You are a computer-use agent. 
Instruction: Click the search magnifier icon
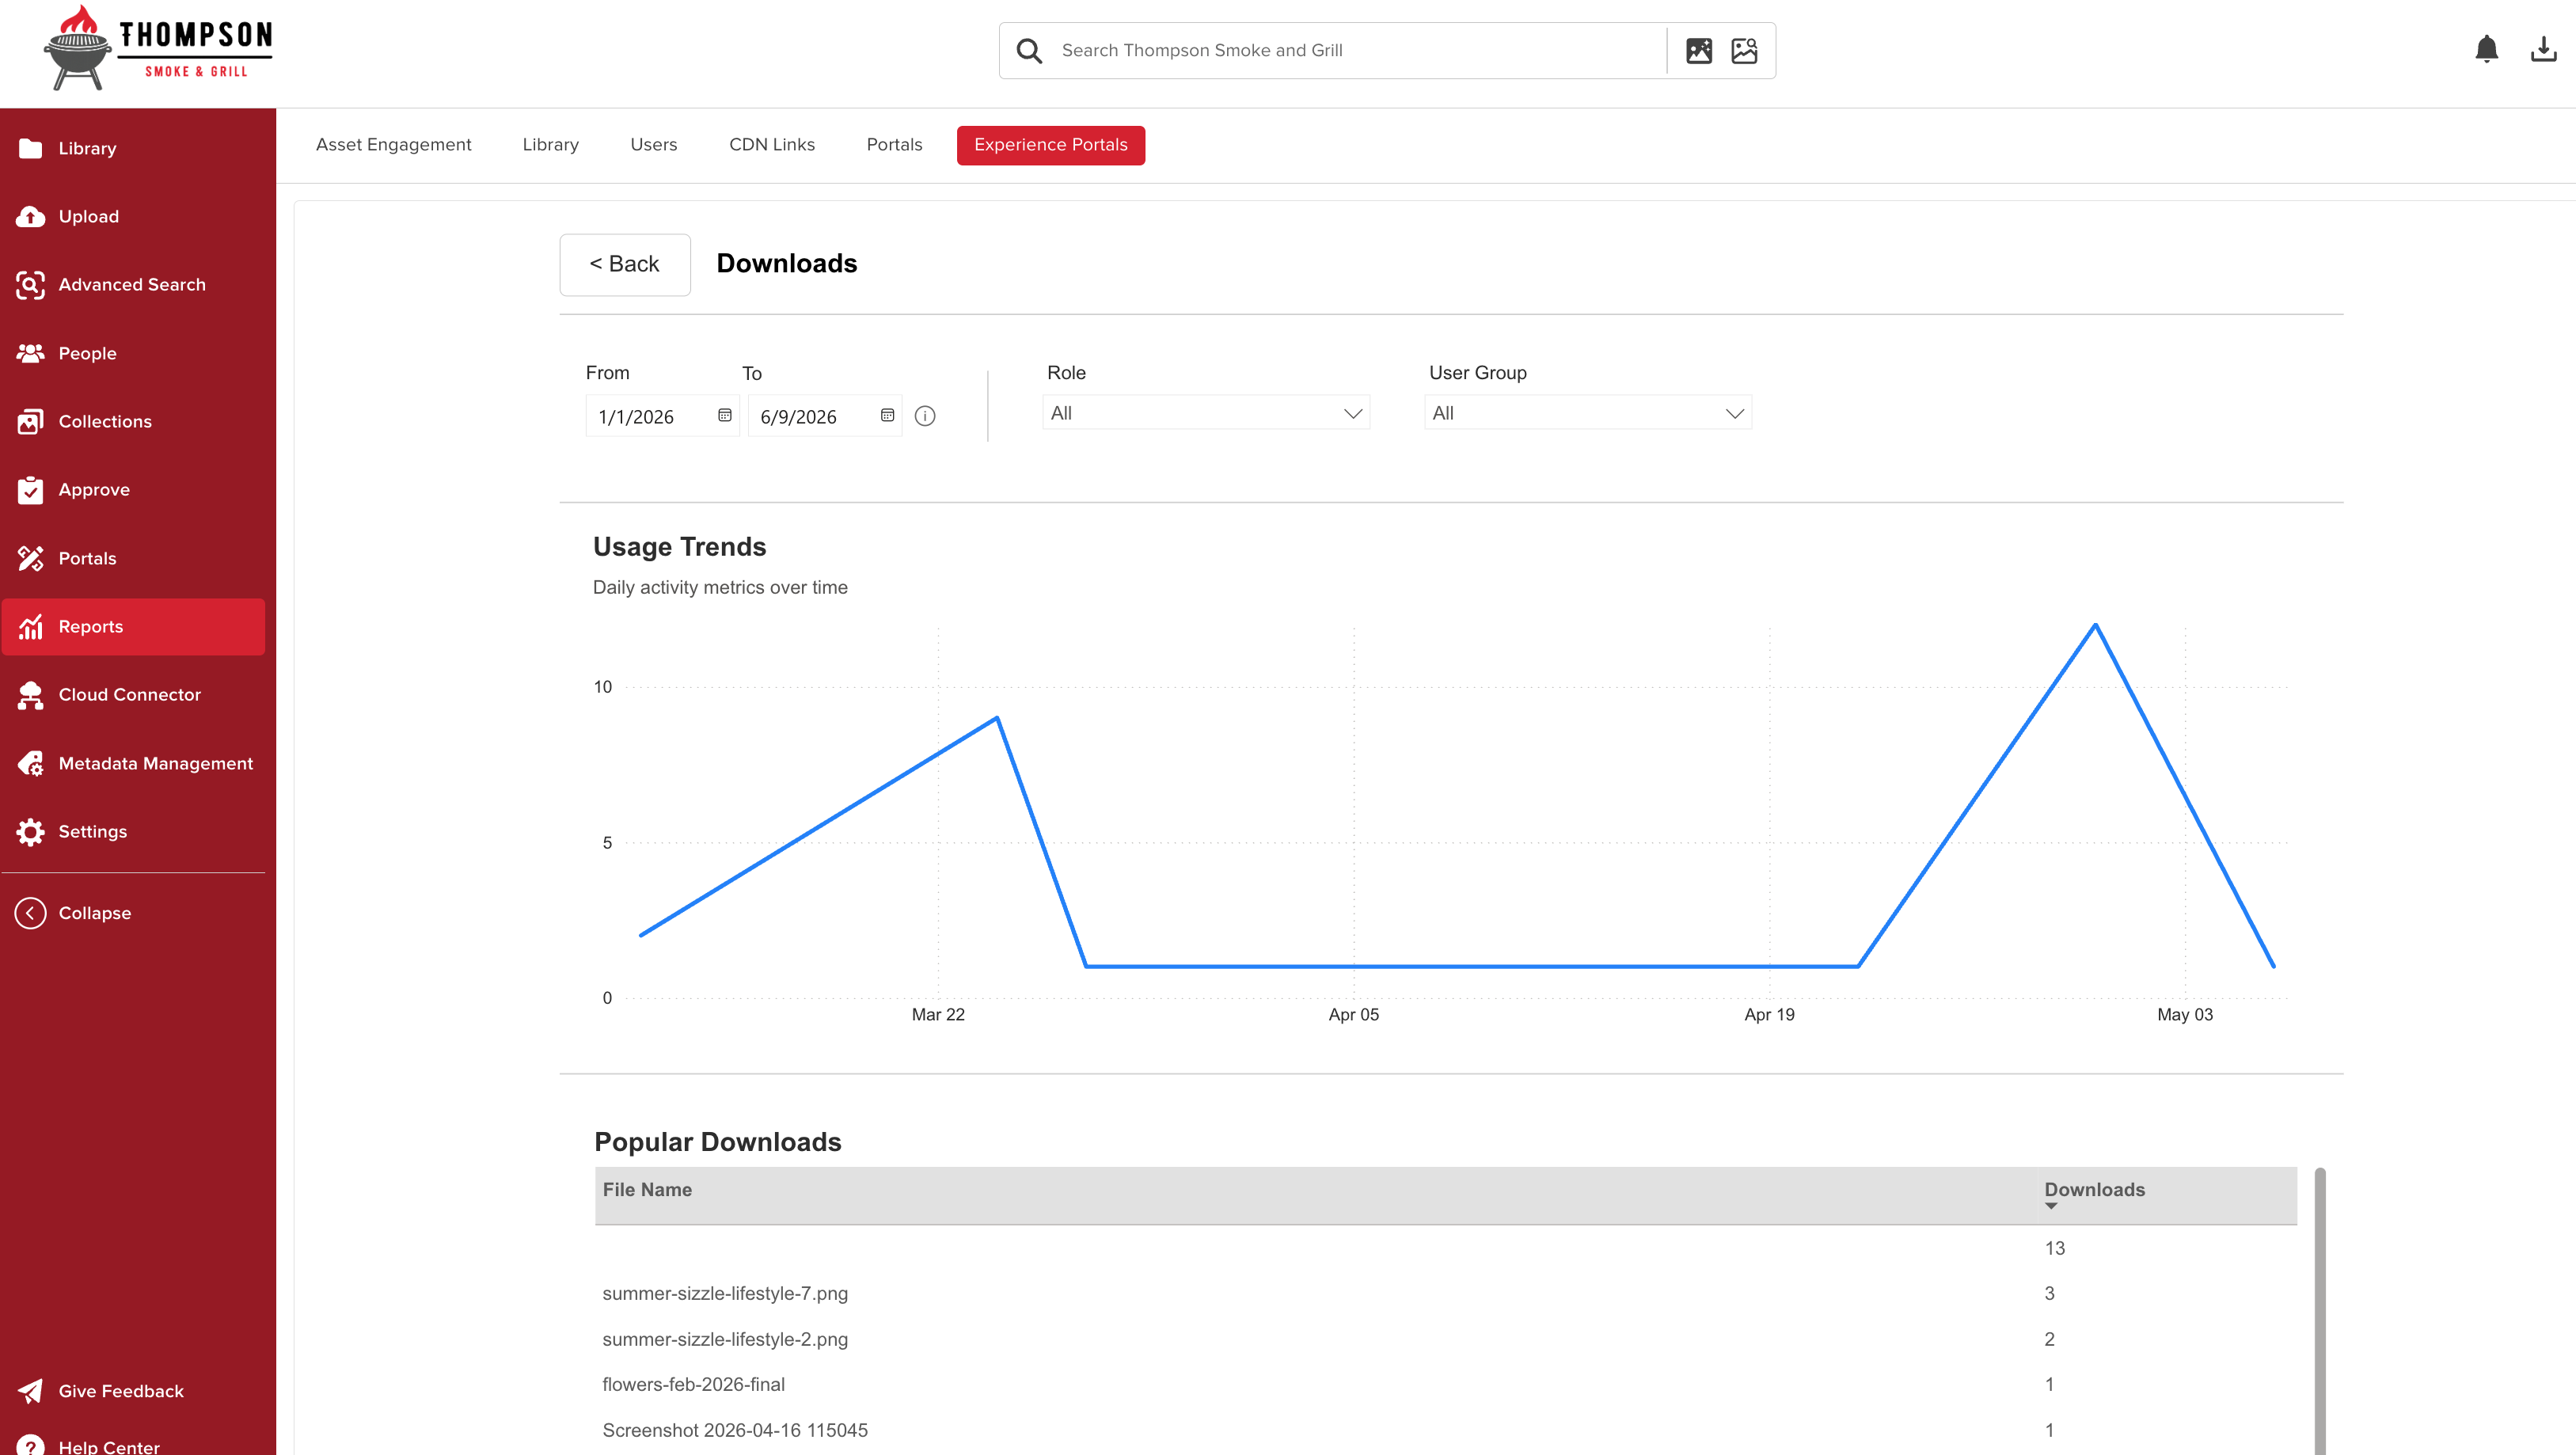(x=1029, y=51)
